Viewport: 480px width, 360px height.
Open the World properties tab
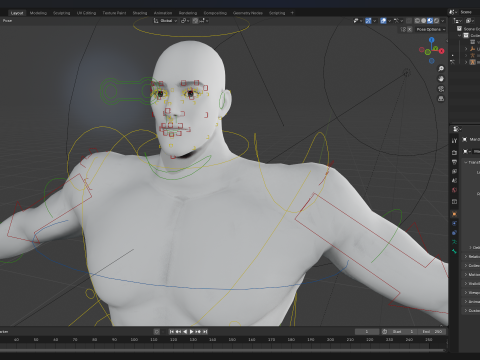[x=454, y=190]
